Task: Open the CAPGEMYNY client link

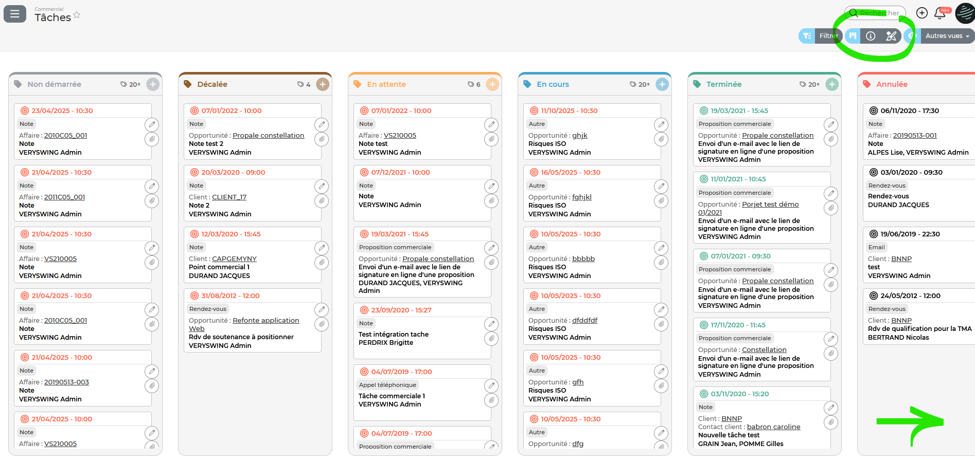Action: coord(234,259)
